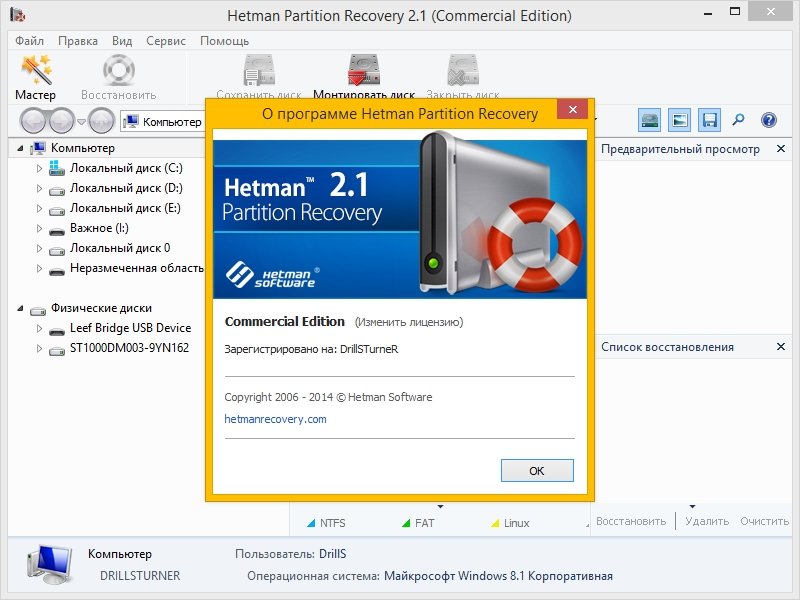Click the back navigation arrow
Screen dimensions: 800x600
click(34, 121)
